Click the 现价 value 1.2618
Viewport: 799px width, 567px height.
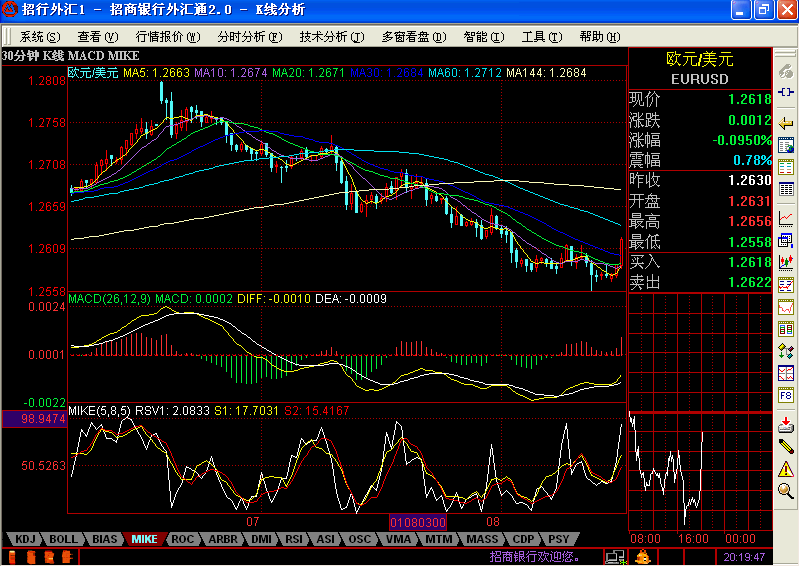[x=749, y=99]
